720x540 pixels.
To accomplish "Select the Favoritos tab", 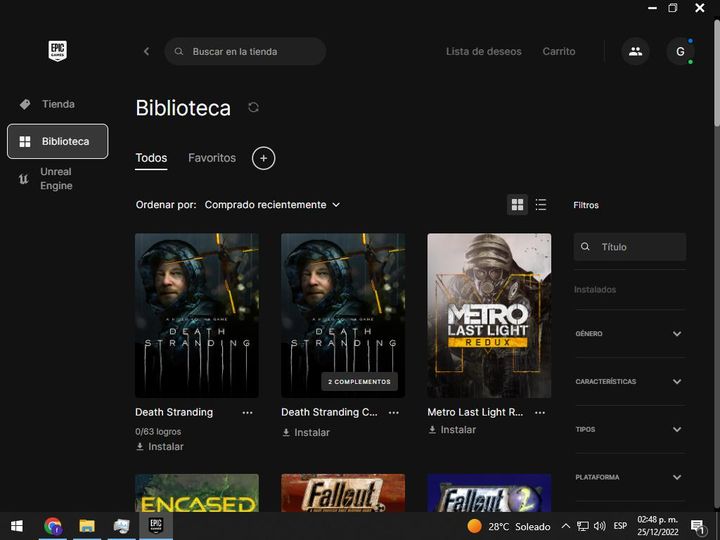I will (212, 158).
